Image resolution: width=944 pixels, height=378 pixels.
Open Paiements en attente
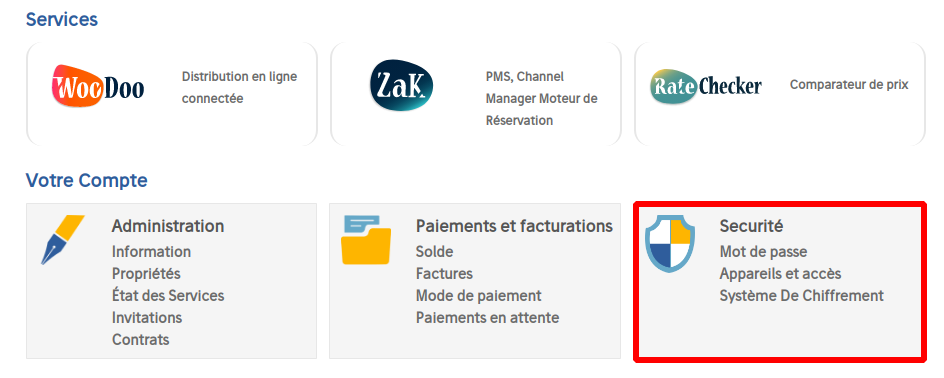[x=488, y=317]
